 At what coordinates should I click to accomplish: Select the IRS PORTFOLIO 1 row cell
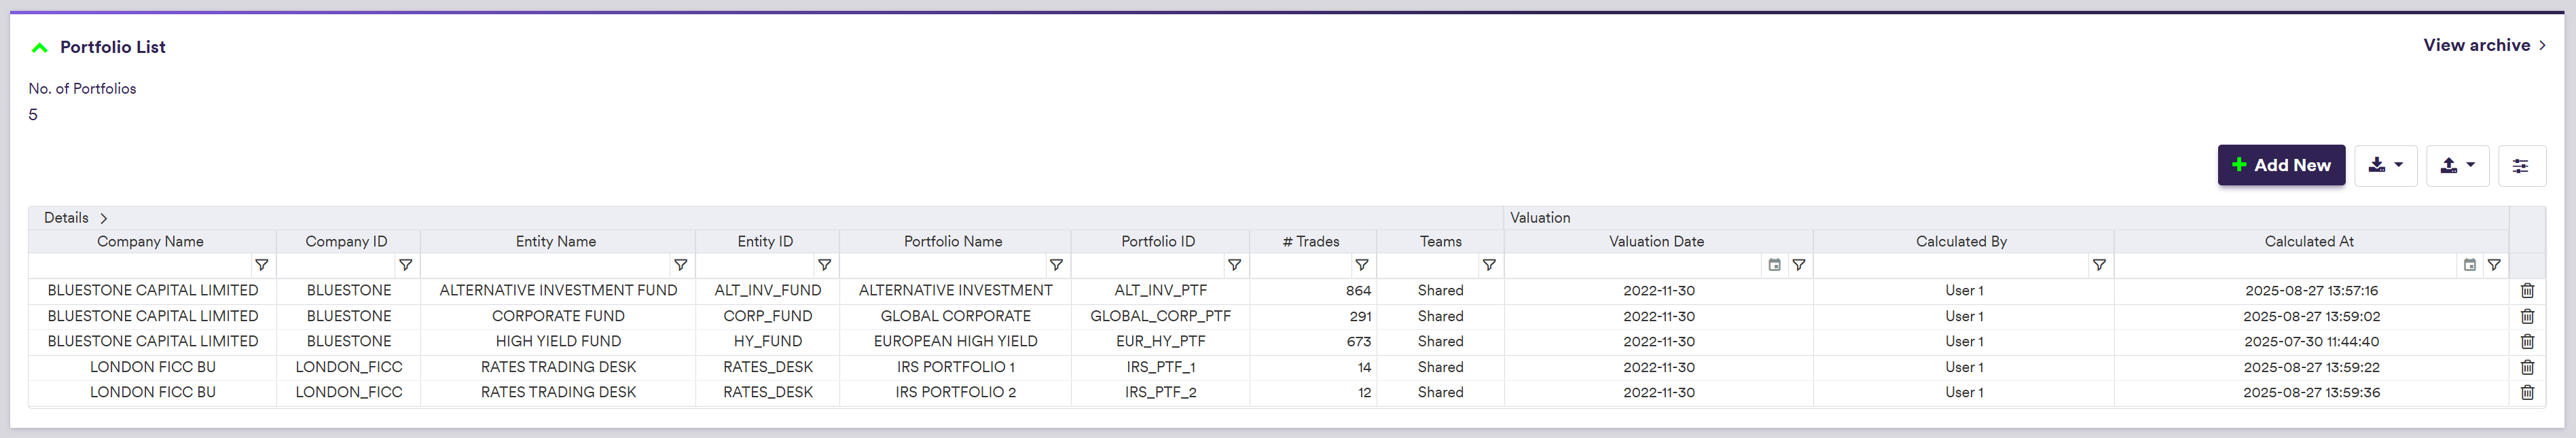tap(954, 367)
